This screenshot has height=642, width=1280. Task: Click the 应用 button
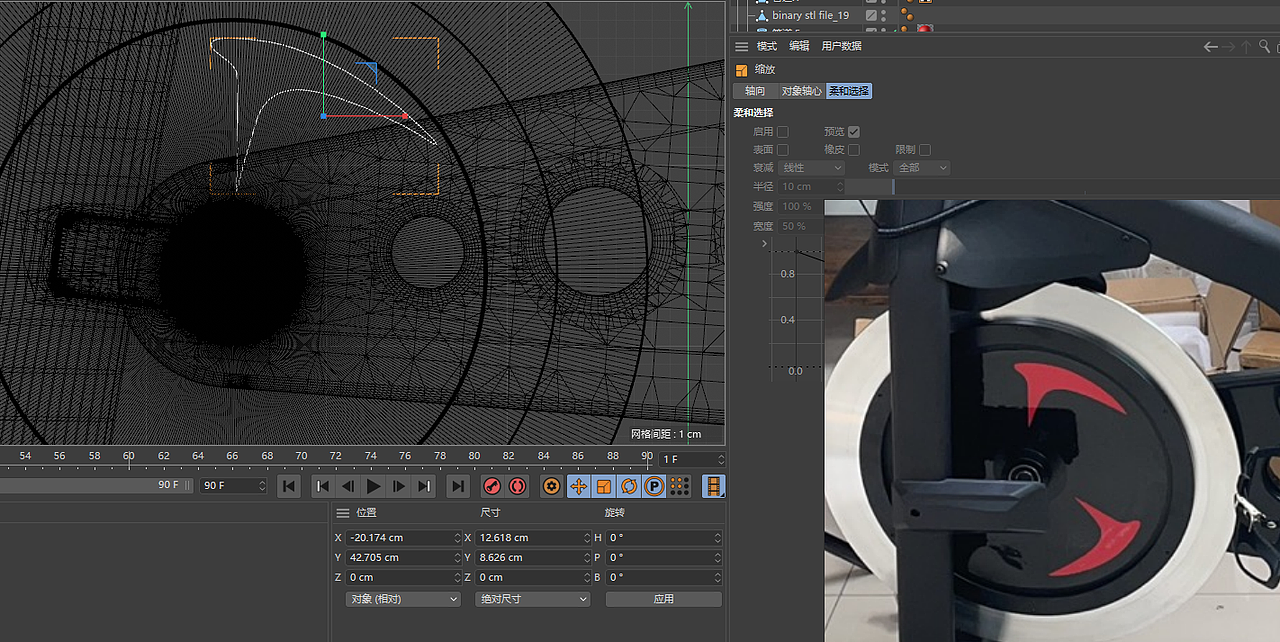(663, 599)
